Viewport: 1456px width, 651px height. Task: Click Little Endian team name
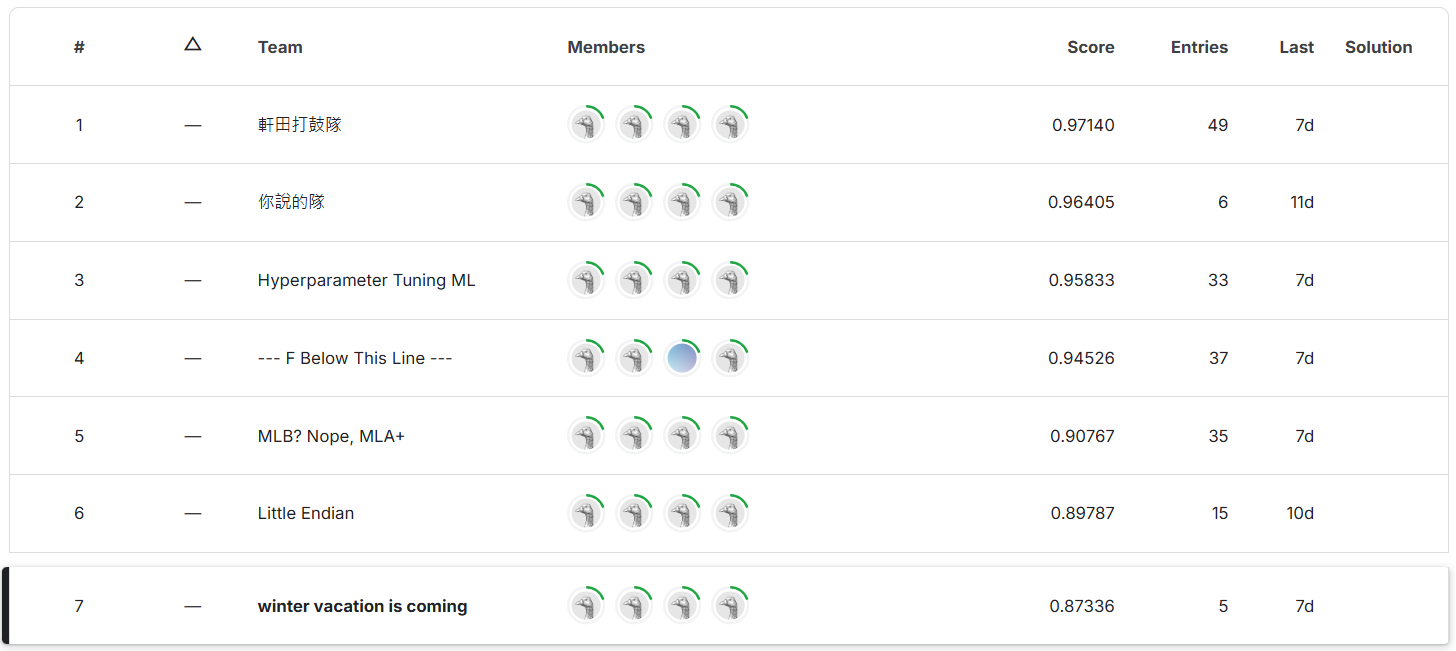click(306, 514)
